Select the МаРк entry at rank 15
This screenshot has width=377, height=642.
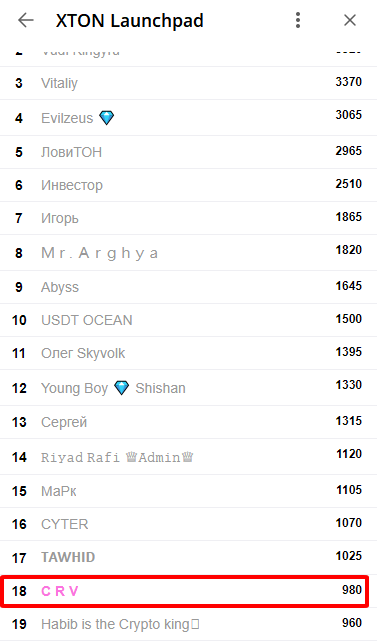click(x=188, y=491)
